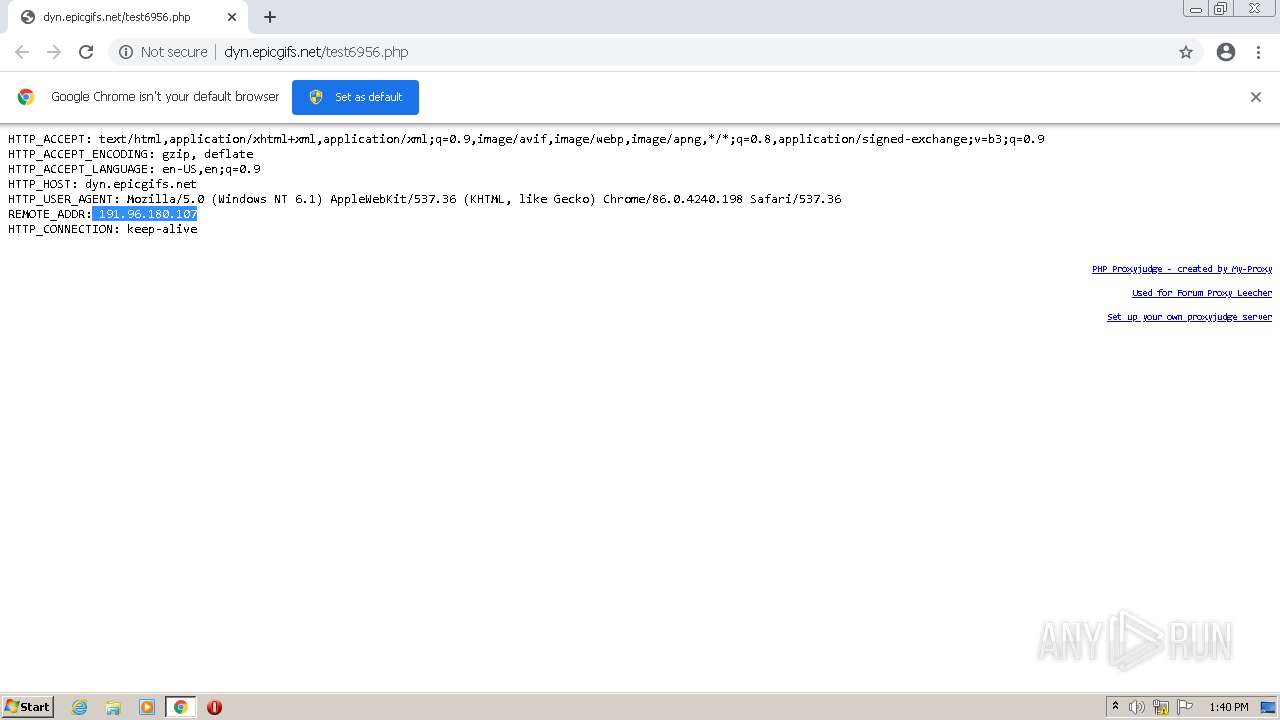Select the dyn.epicgifs.net/test6956.php tab
The height and width of the screenshot is (720, 1280).
coord(128,17)
